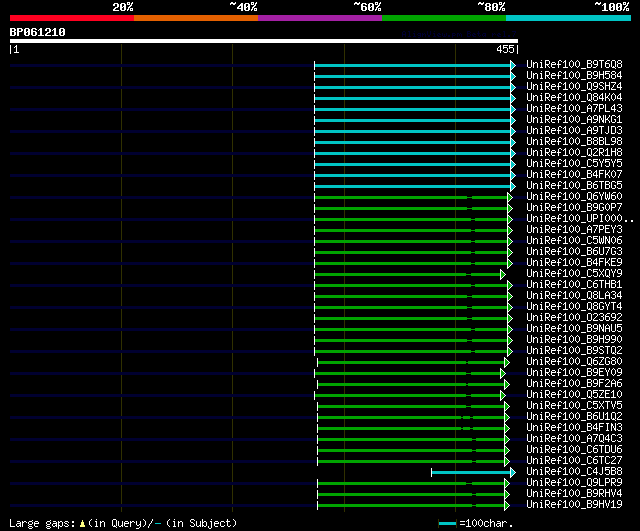640x531 pixels.
Task: Click the green ~80% identity legend segment
Action: pos(444,18)
